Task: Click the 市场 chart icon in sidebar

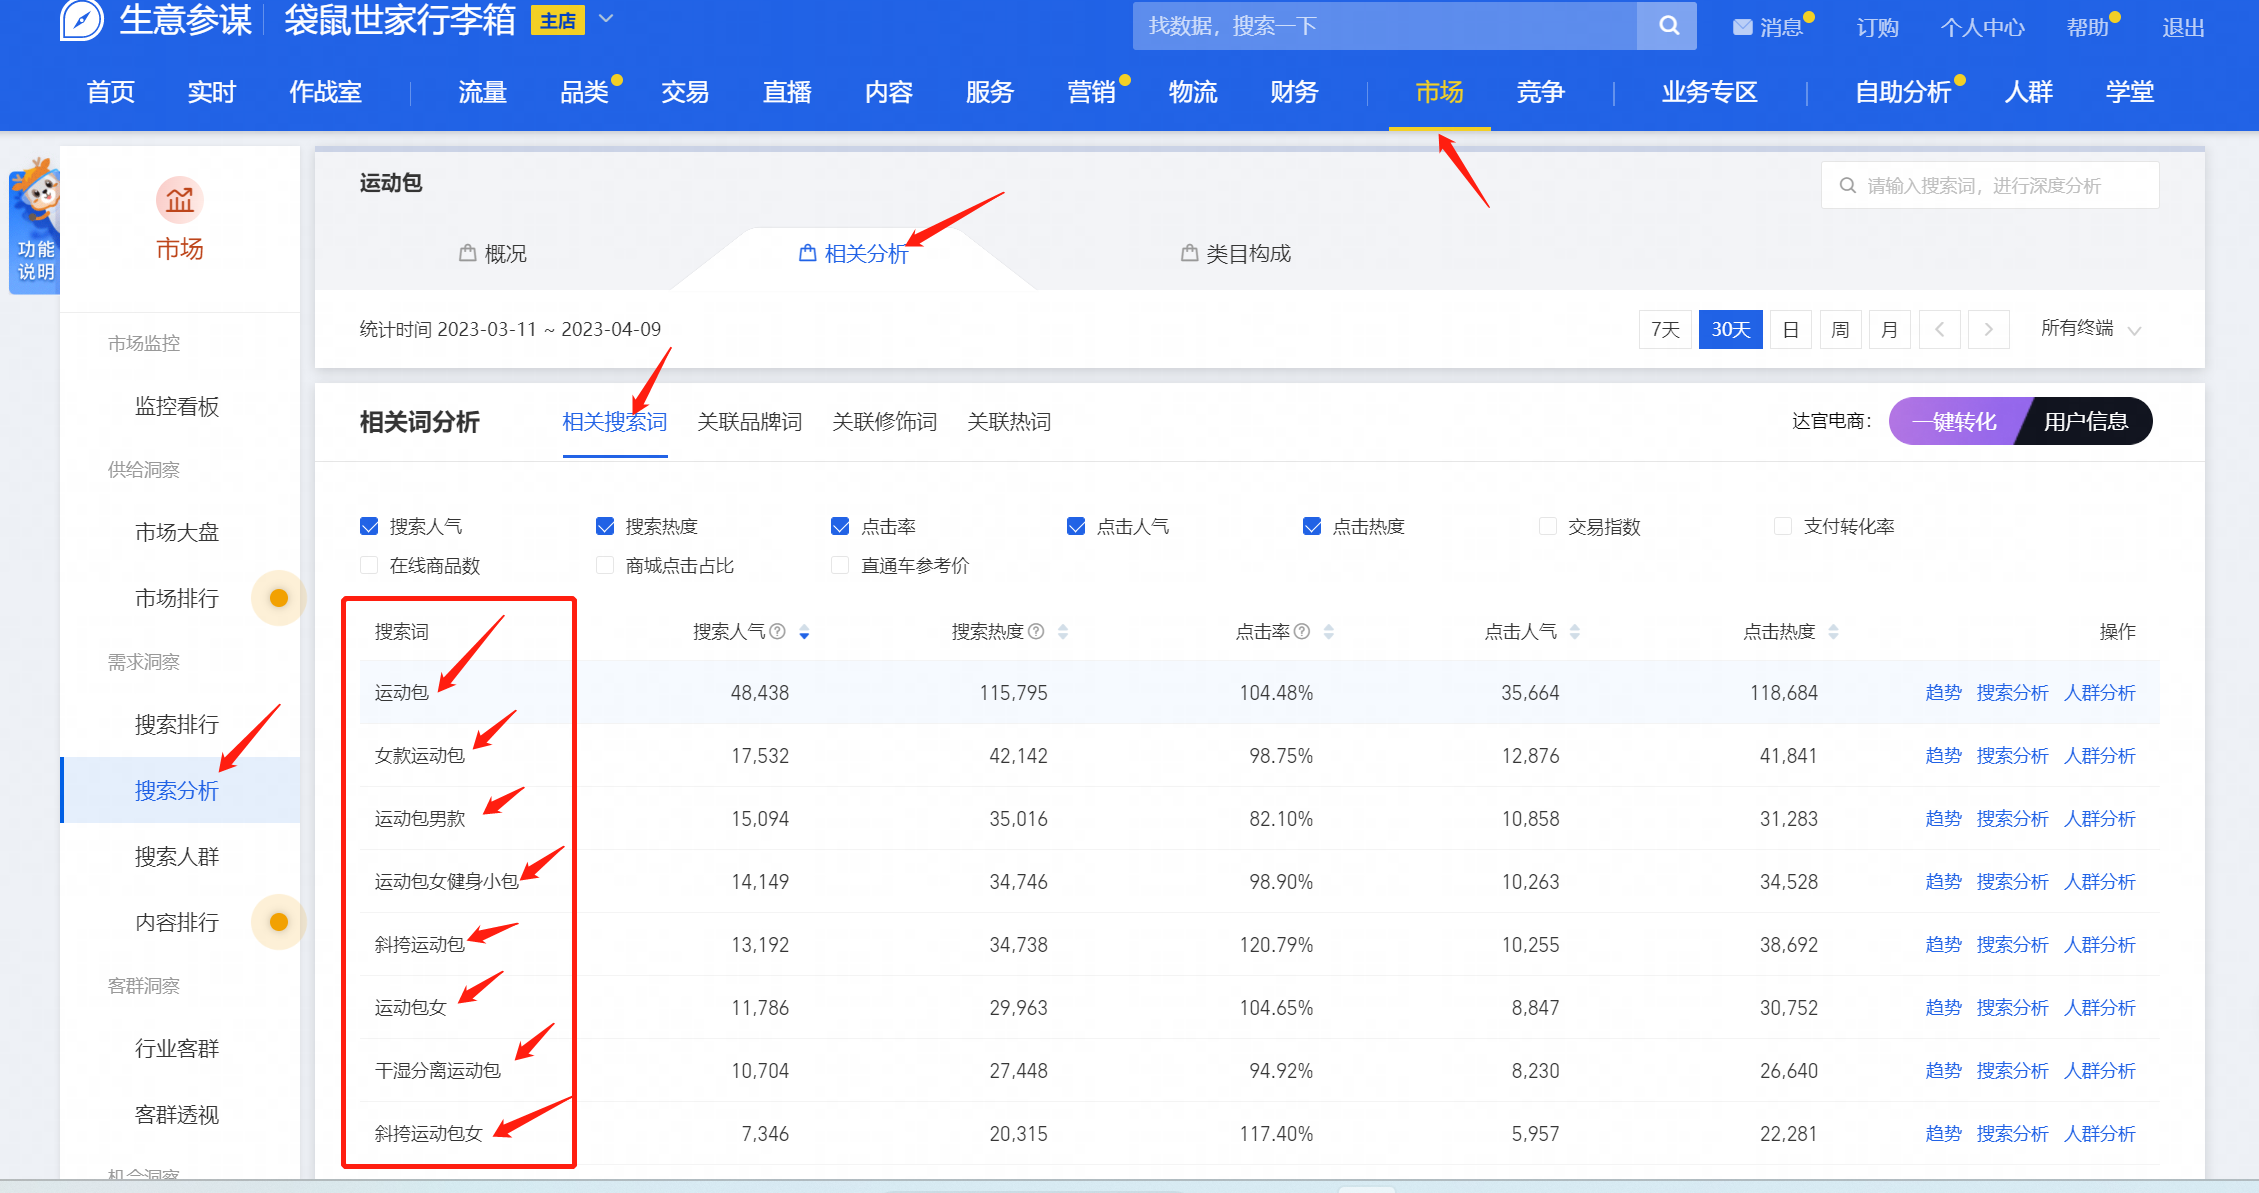Action: coord(179,201)
